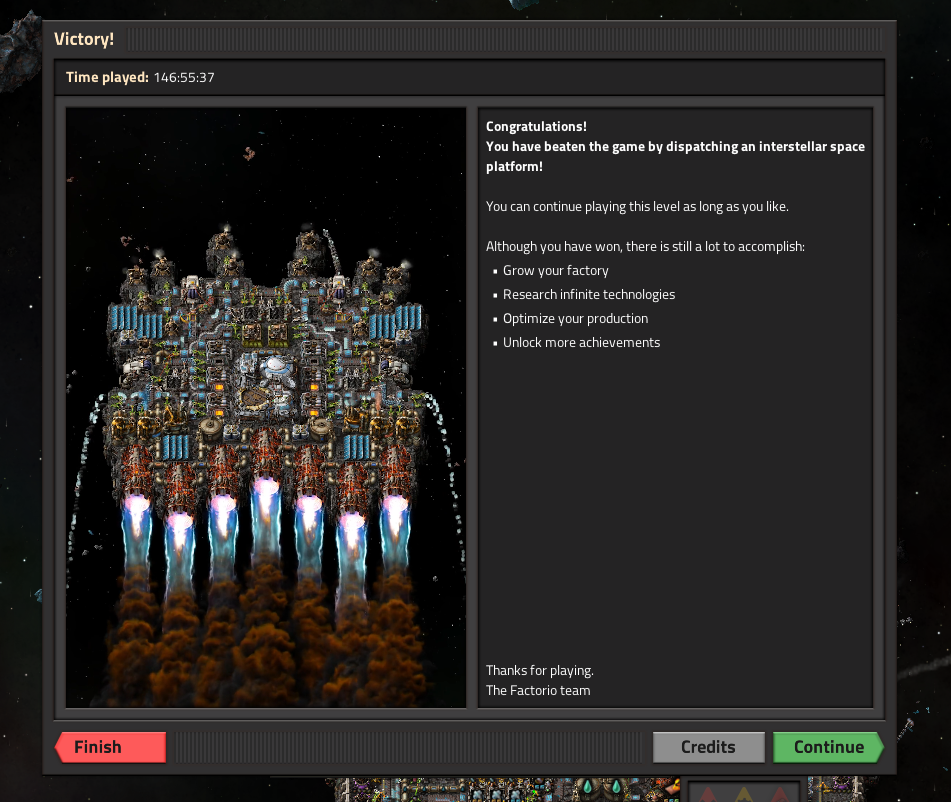Viewport: 951px width, 802px height.
Task: Click the Unlock more achievements bullet
Action: pyautogui.click(x=581, y=342)
